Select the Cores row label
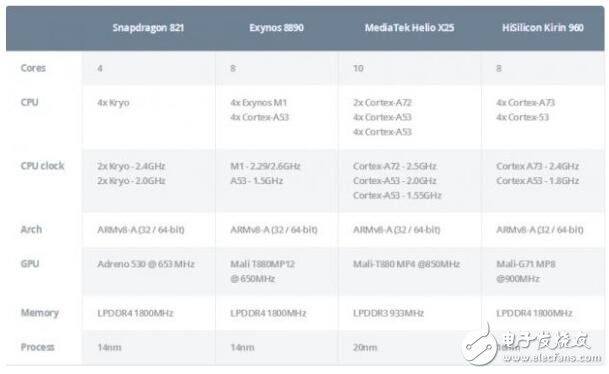Image resolution: width=609 pixels, height=374 pixels. (x=33, y=68)
